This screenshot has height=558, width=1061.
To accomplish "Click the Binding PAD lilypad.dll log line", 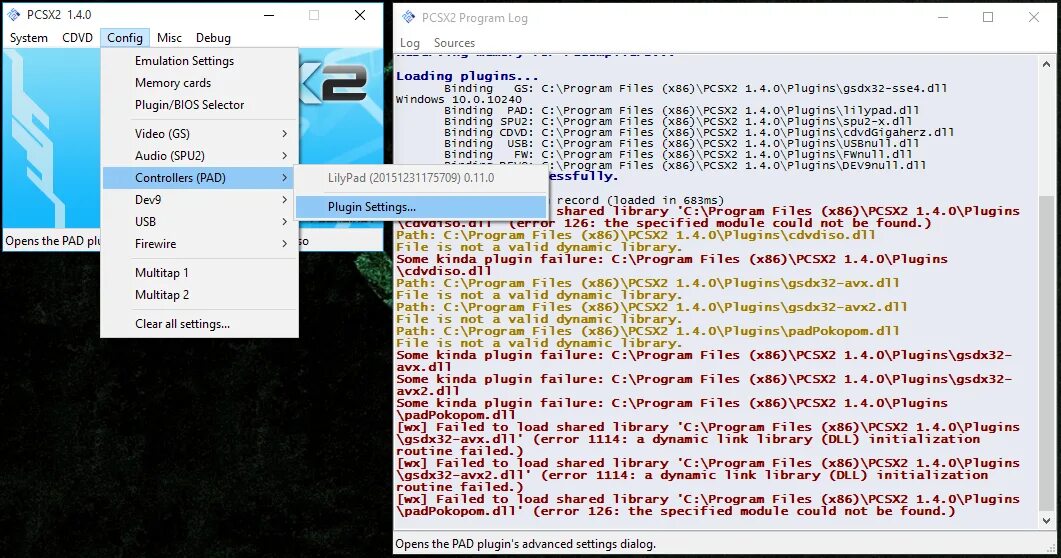I will (681, 110).
